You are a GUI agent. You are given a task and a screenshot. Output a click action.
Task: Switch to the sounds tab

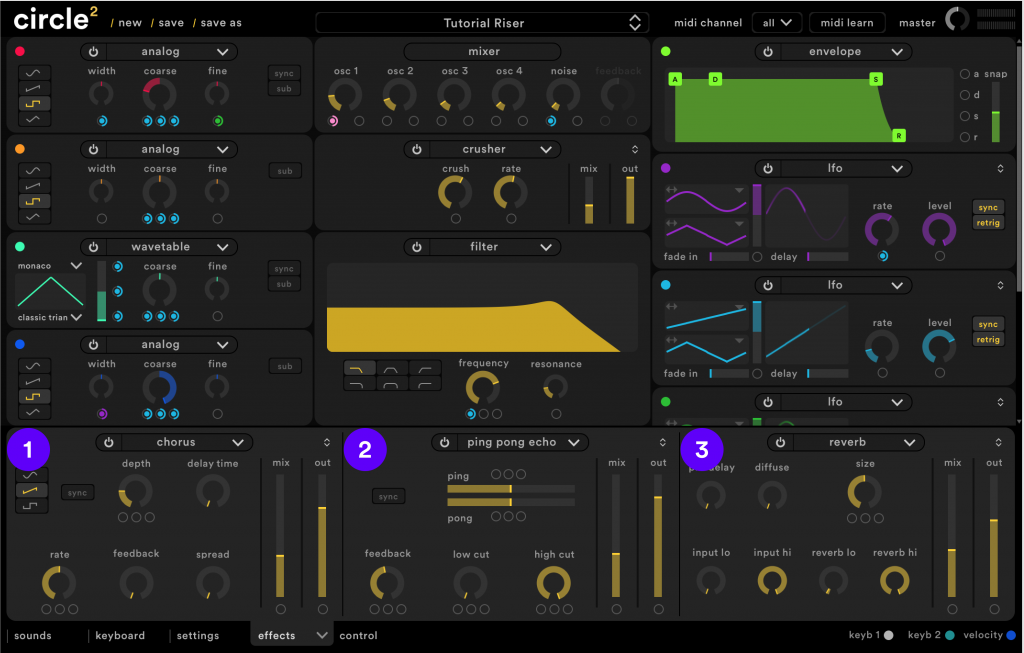33,635
